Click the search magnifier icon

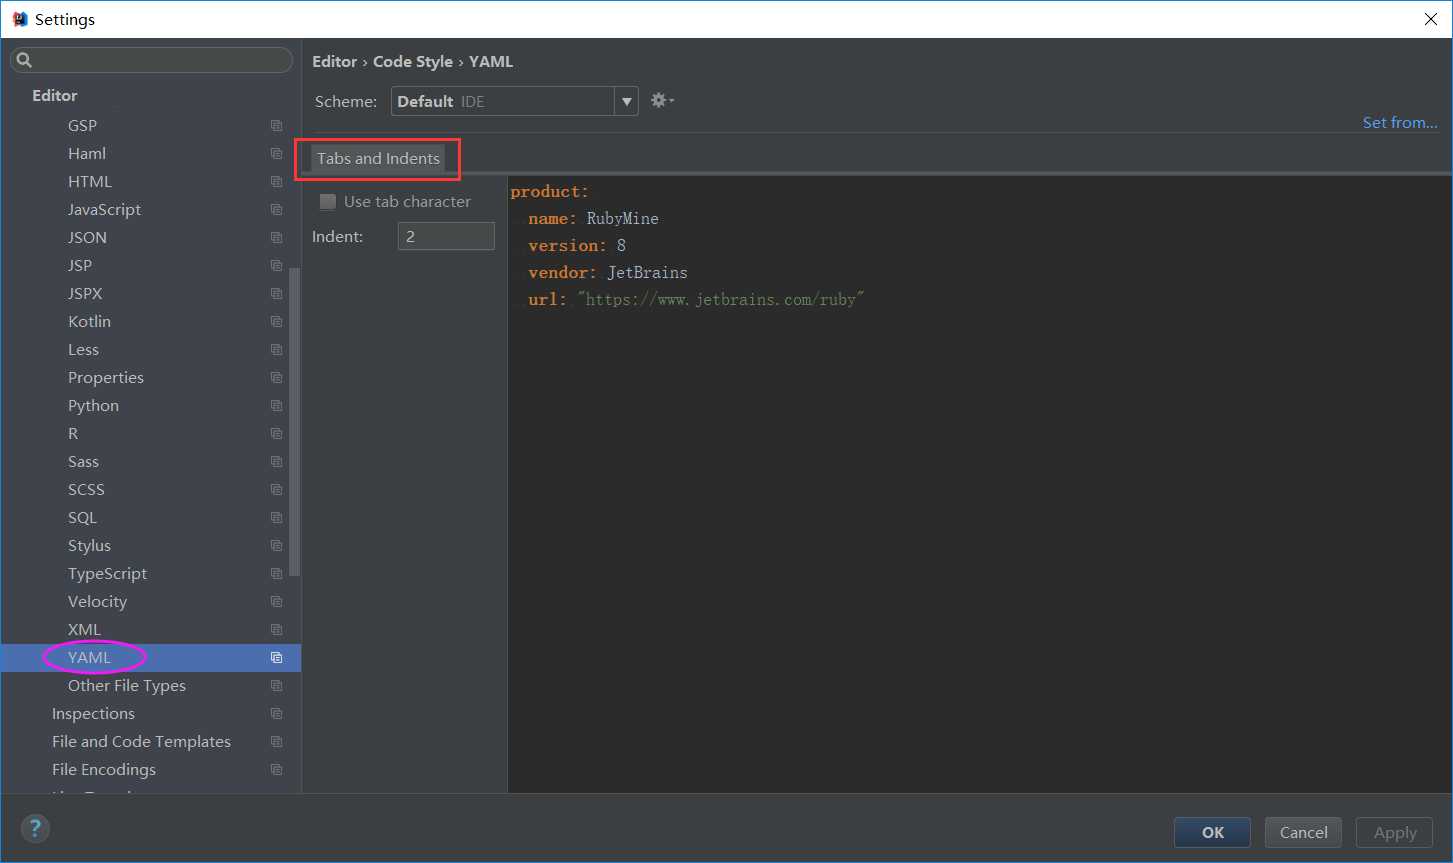pos(25,60)
